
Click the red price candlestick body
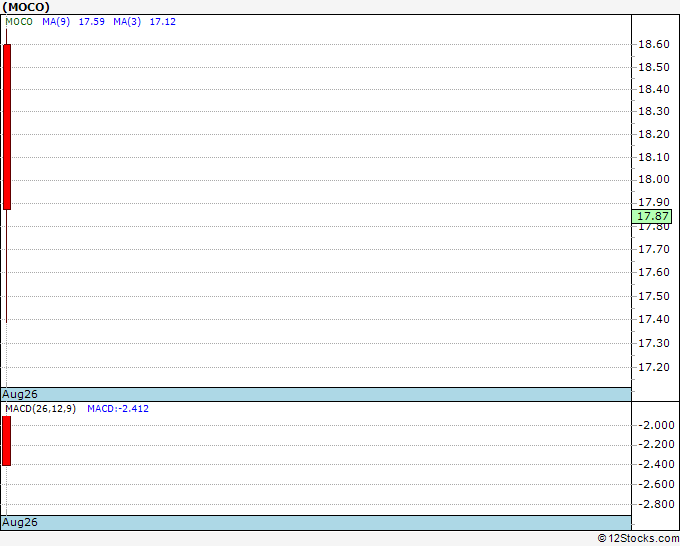tap(7, 127)
